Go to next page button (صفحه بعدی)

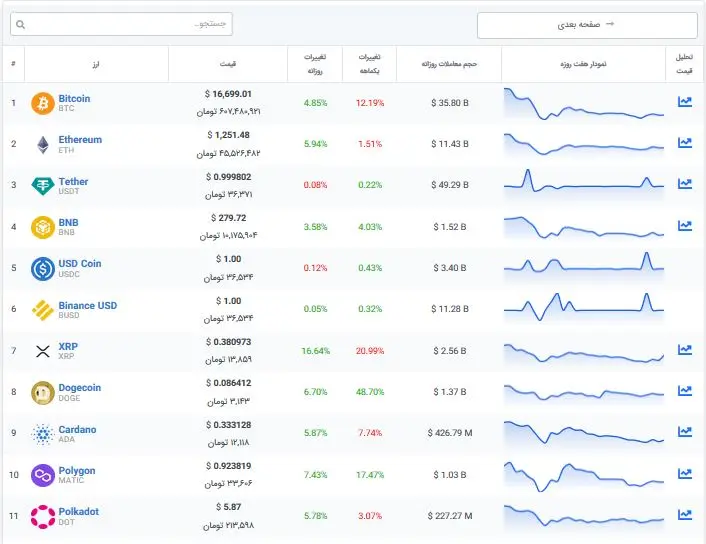(x=587, y=25)
